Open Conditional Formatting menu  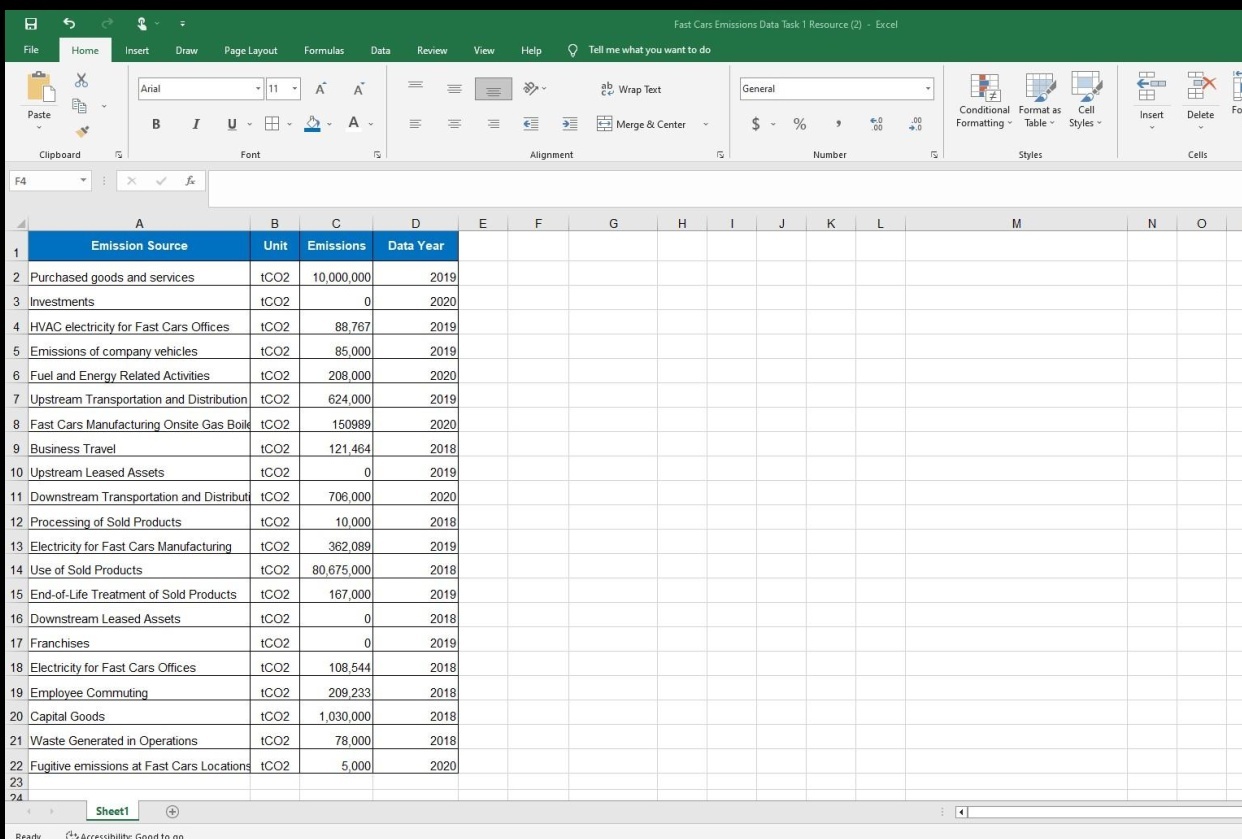tap(984, 100)
